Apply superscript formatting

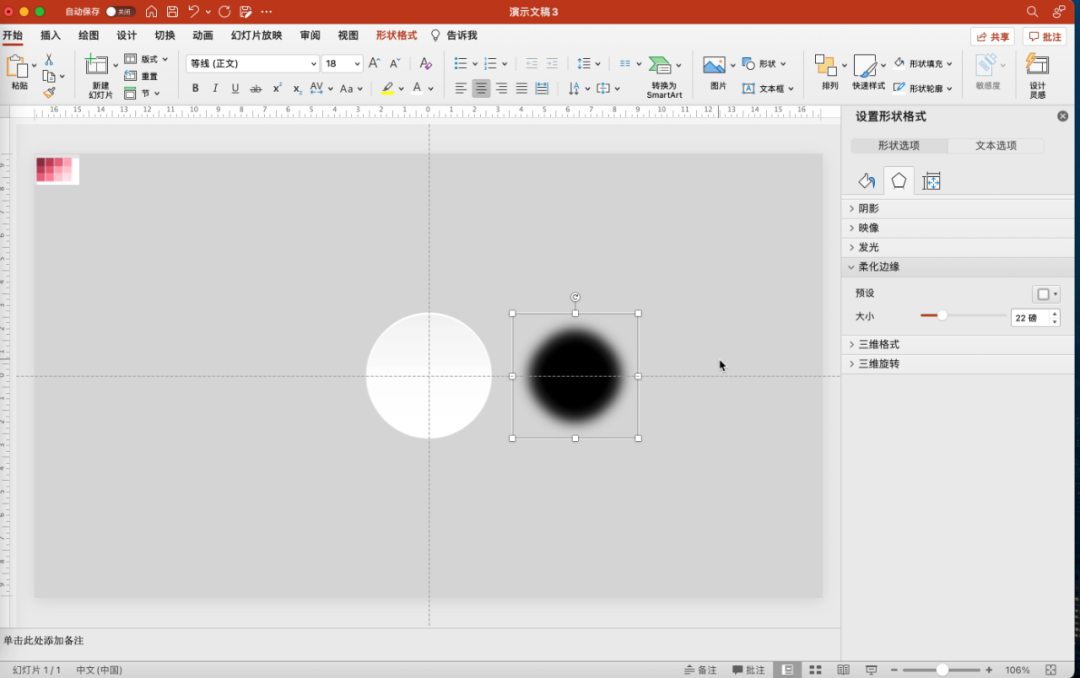pos(276,88)
